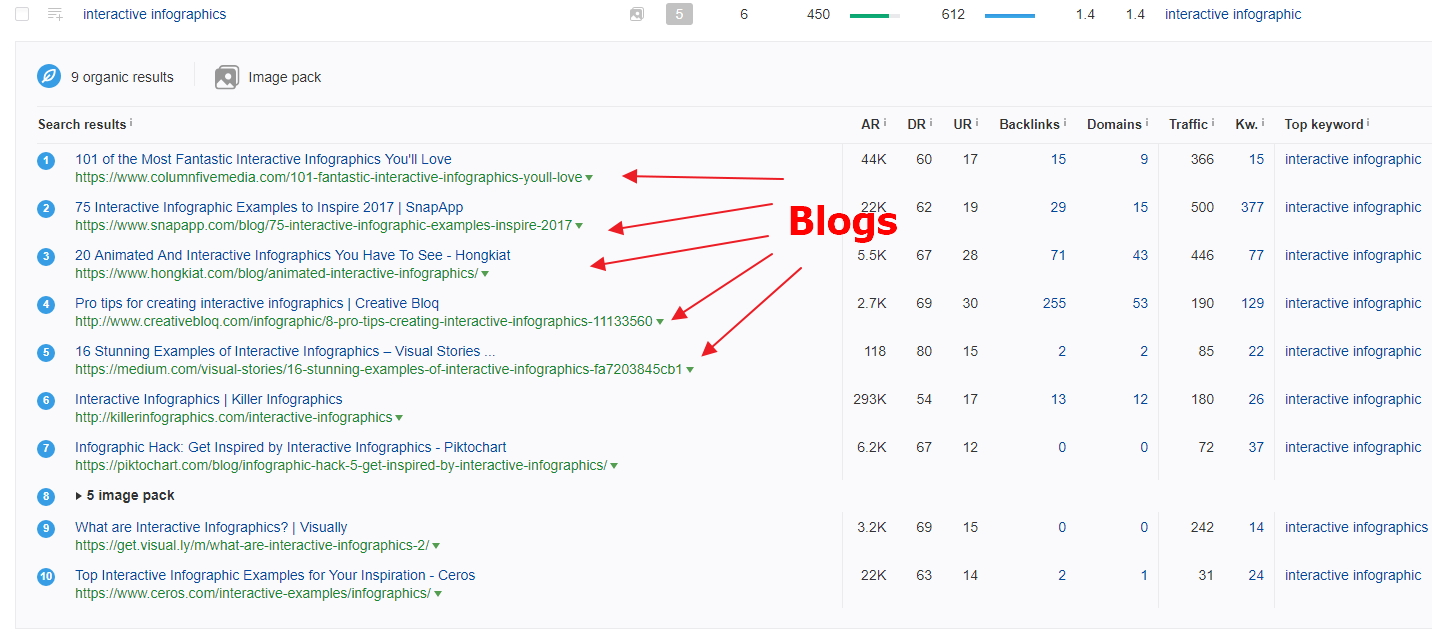Viewport: 1432px width, 632px height.
Task: Click the 255 backlinks count for Creative Bloq
Action: pos(1054,303)
